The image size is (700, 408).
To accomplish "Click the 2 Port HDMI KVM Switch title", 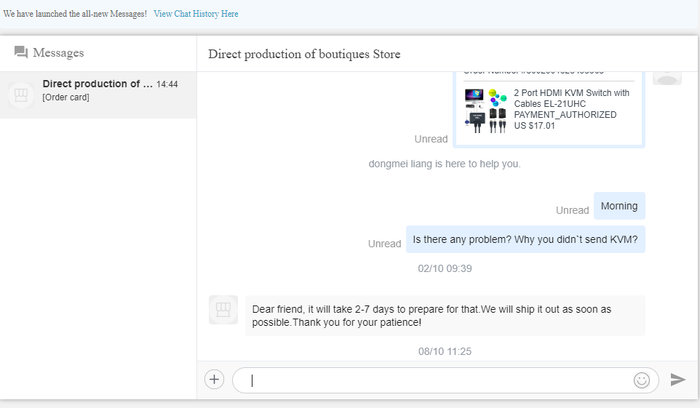I will point(571,98).
